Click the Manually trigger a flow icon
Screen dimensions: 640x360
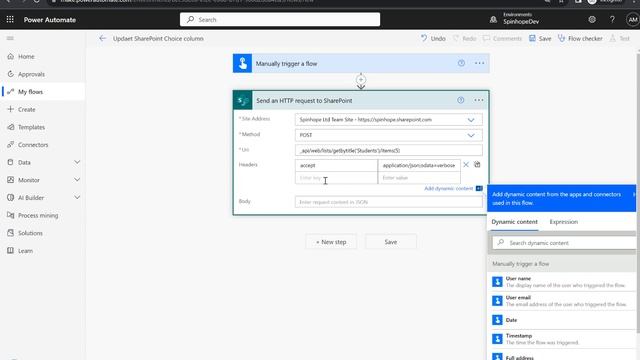coord(242,63)
